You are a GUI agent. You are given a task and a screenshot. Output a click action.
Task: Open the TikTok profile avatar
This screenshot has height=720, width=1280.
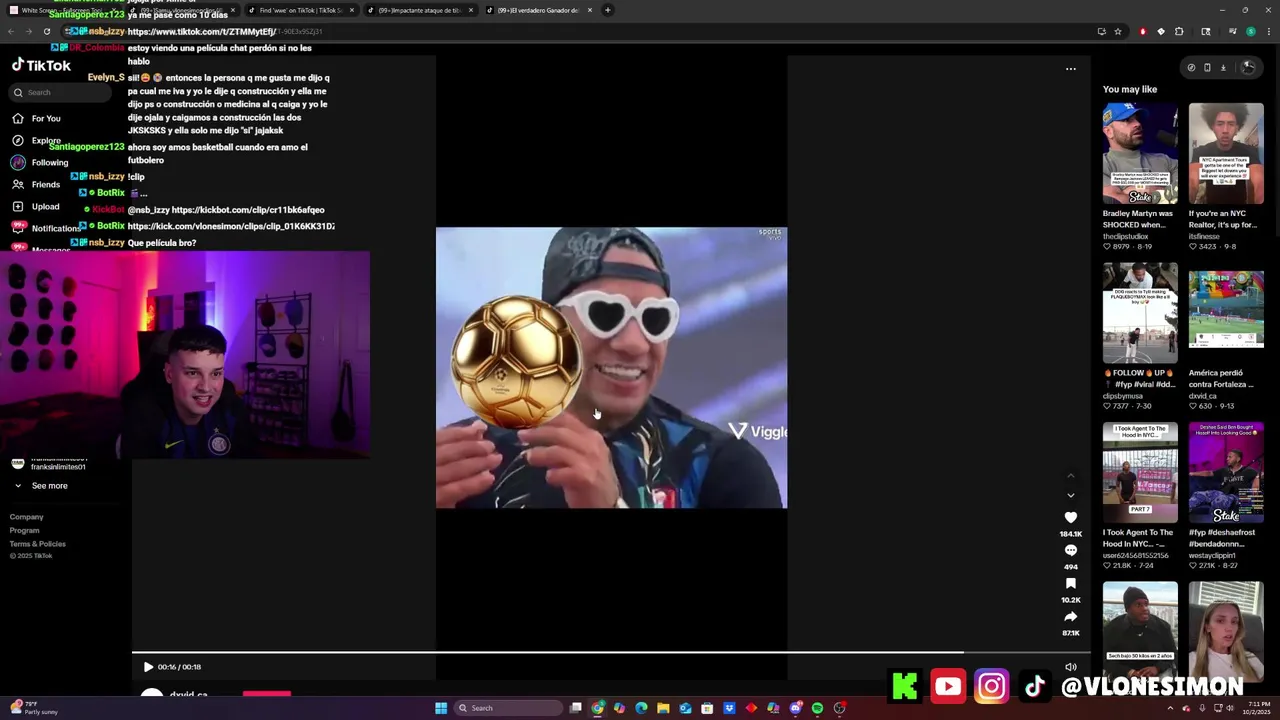click(x=1248, y=68)
